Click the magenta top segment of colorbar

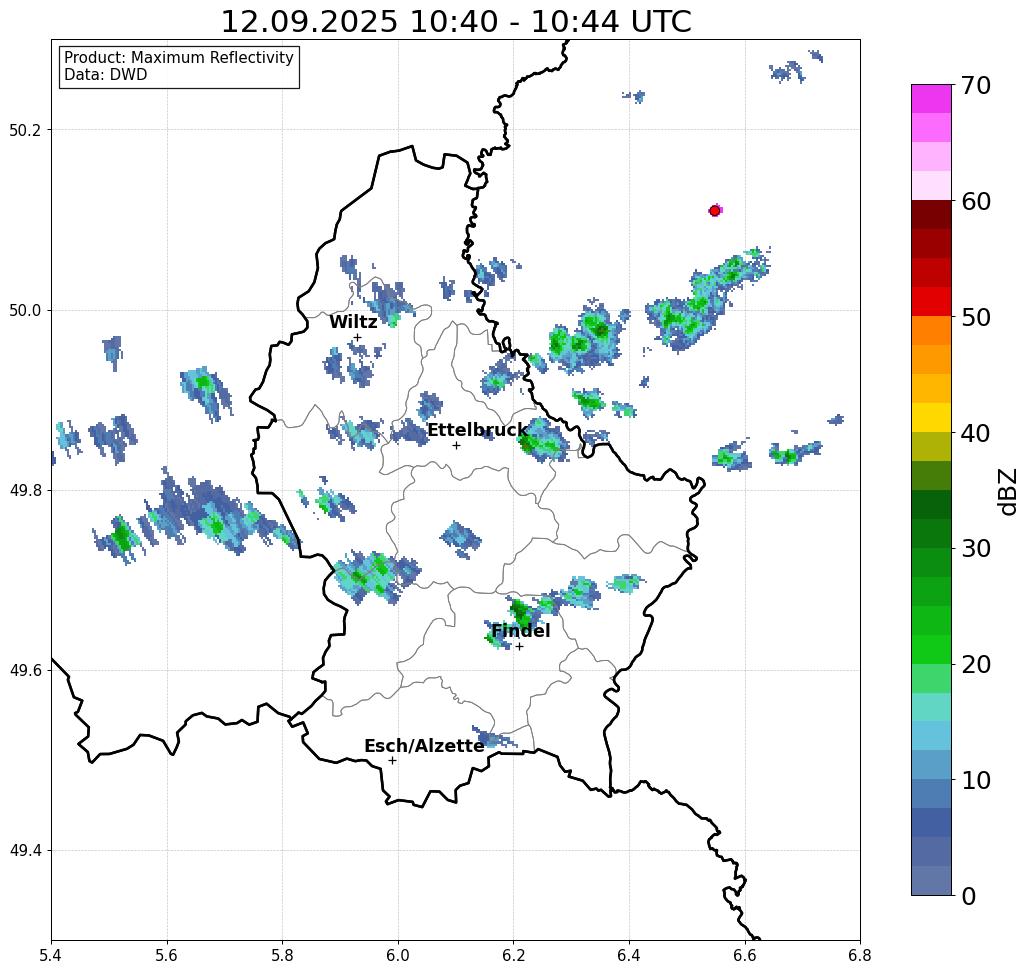(931, 99)
